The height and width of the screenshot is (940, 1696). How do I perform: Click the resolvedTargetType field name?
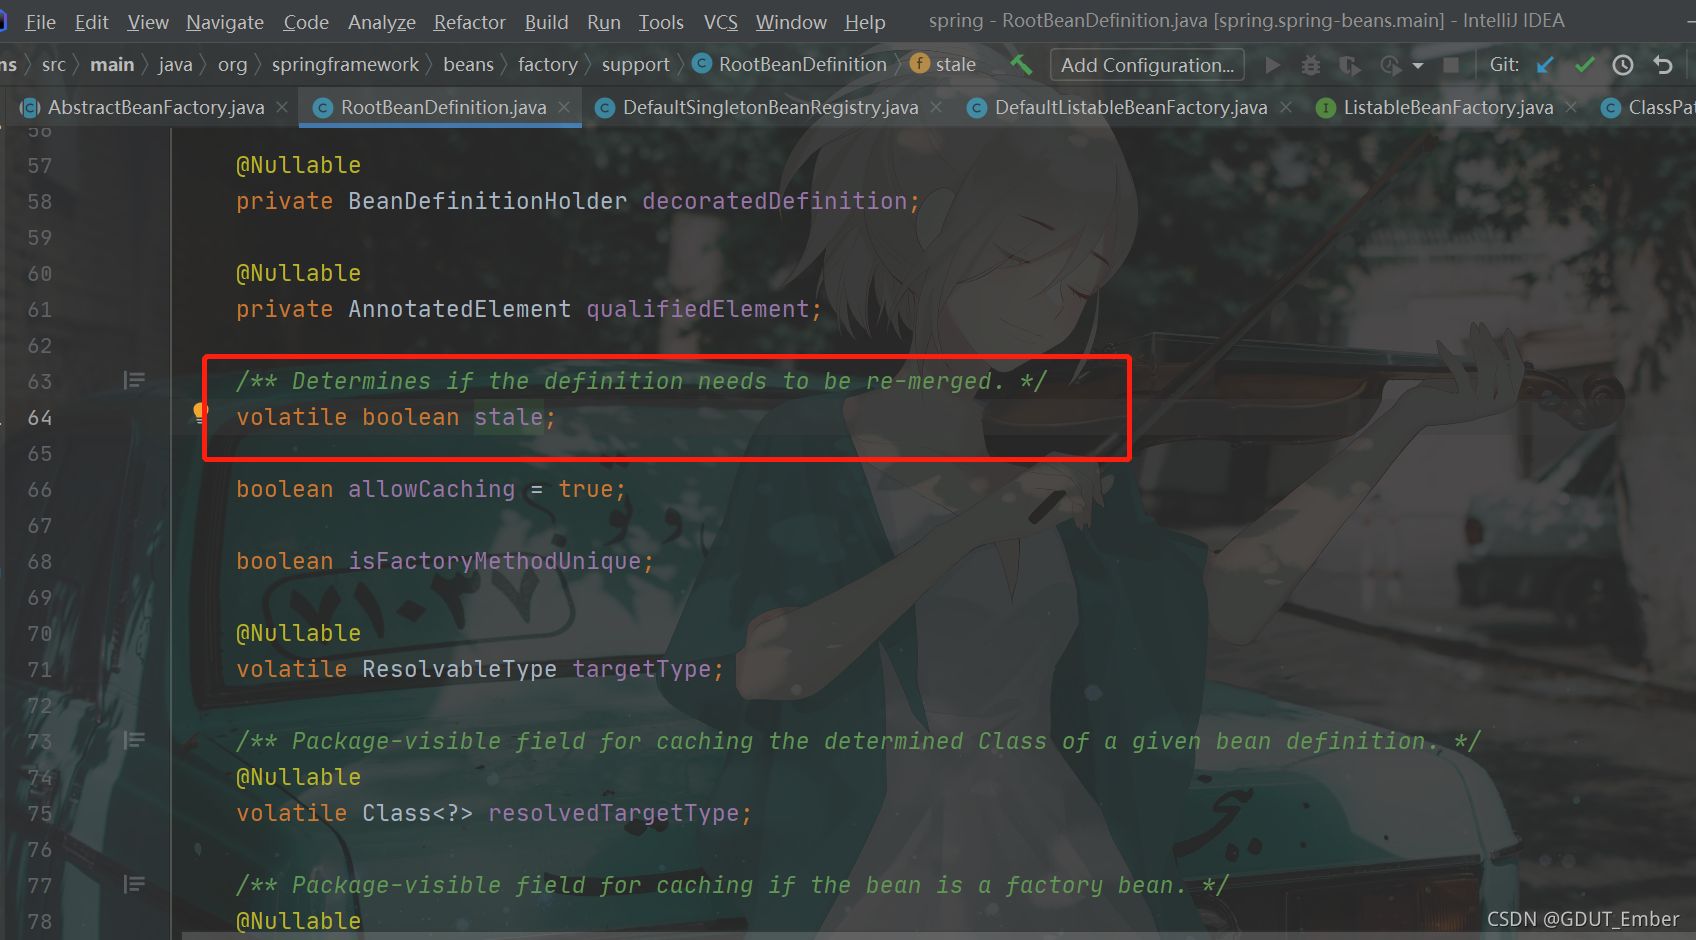[614, 813]
